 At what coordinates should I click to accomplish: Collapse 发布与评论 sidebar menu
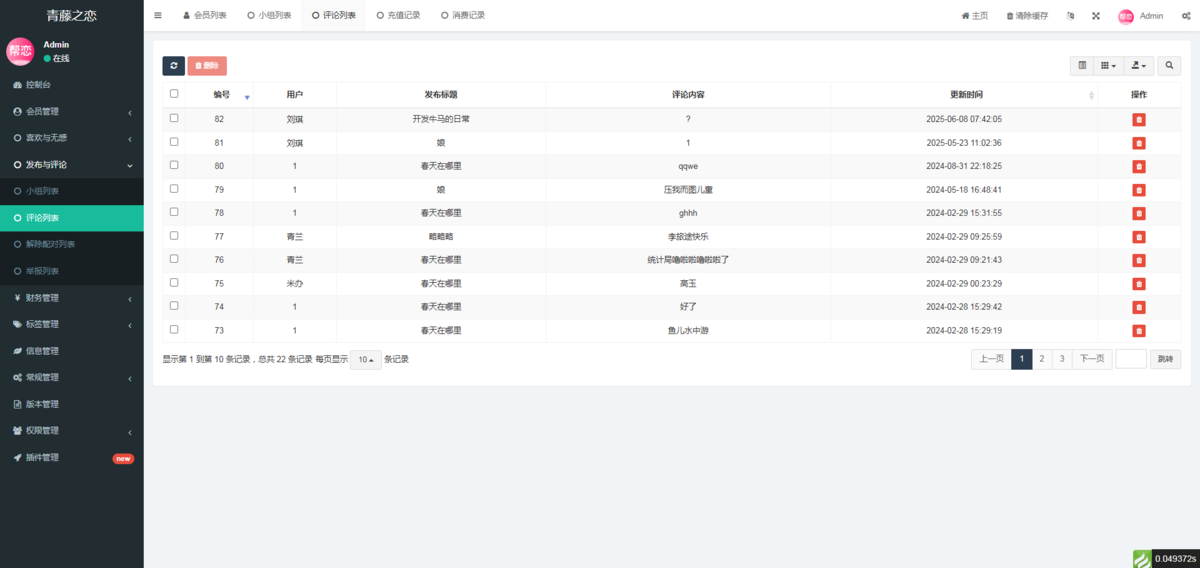(x=72, y=164)
